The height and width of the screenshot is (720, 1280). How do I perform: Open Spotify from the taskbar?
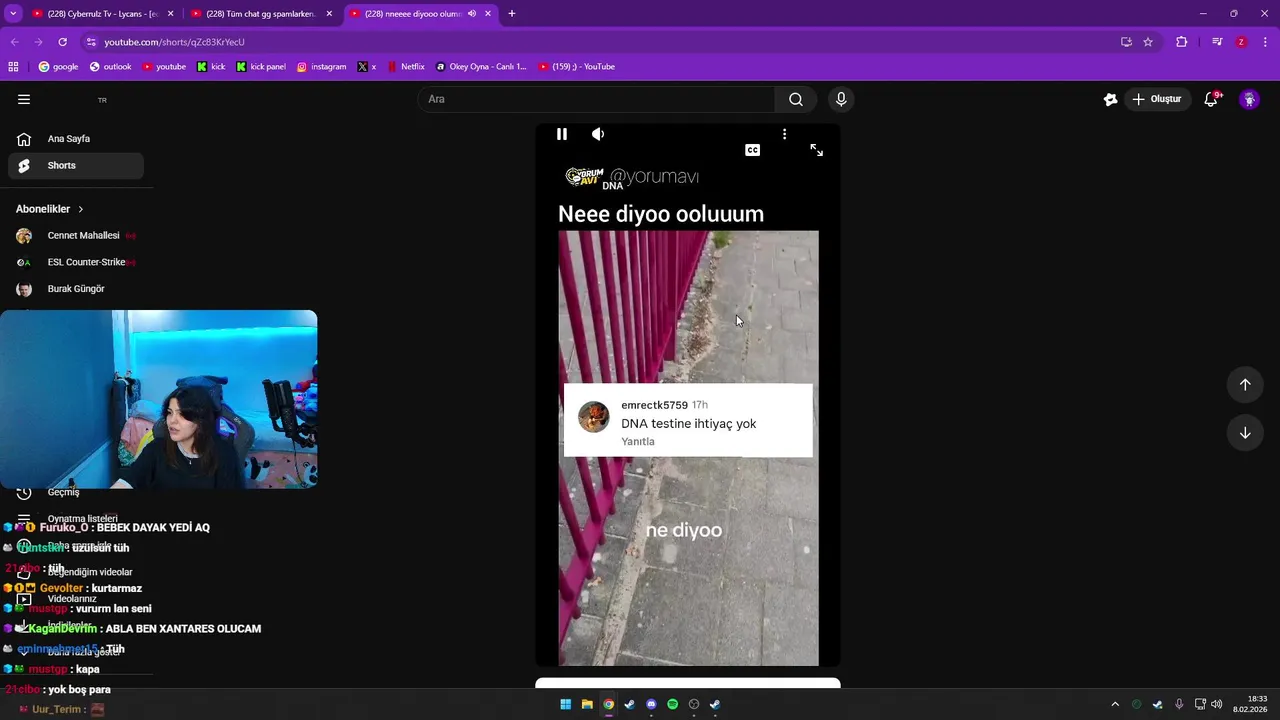673,705
